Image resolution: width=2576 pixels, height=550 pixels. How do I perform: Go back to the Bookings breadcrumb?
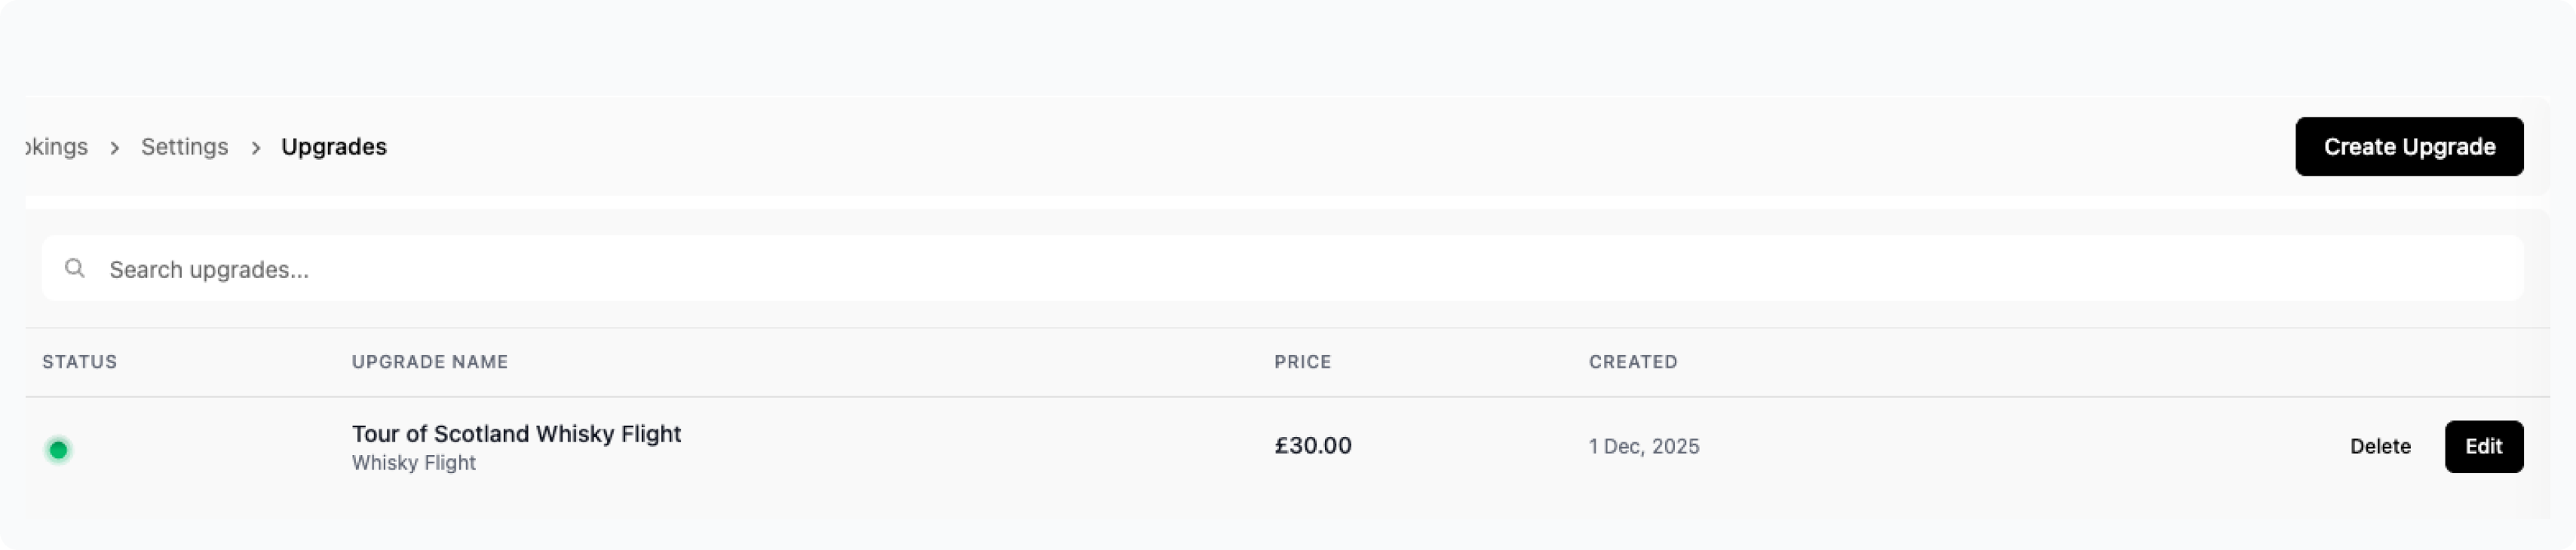tap(57, 147)
